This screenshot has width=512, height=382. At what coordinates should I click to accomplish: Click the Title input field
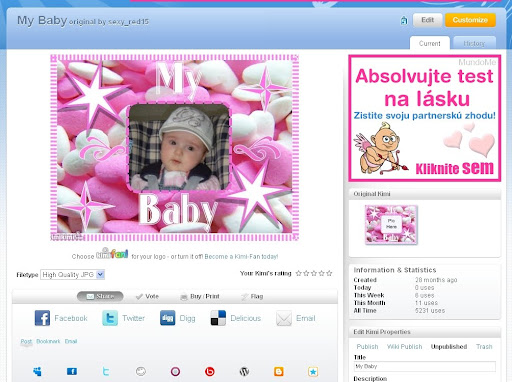[x=425, y=366]
